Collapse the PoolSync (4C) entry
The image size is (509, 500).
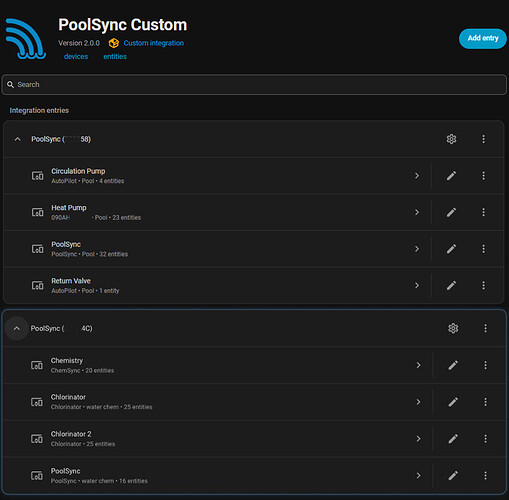(x=17, y=329)
